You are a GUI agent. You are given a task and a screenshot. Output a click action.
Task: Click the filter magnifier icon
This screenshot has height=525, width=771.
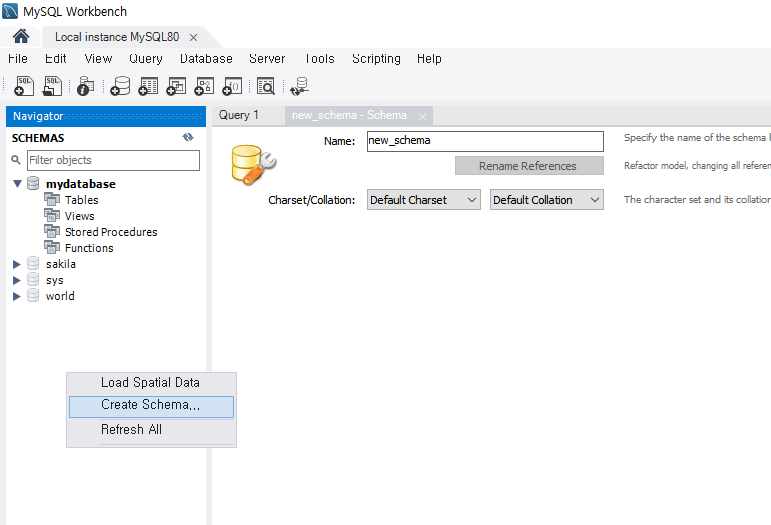click(x=16, y=160)
